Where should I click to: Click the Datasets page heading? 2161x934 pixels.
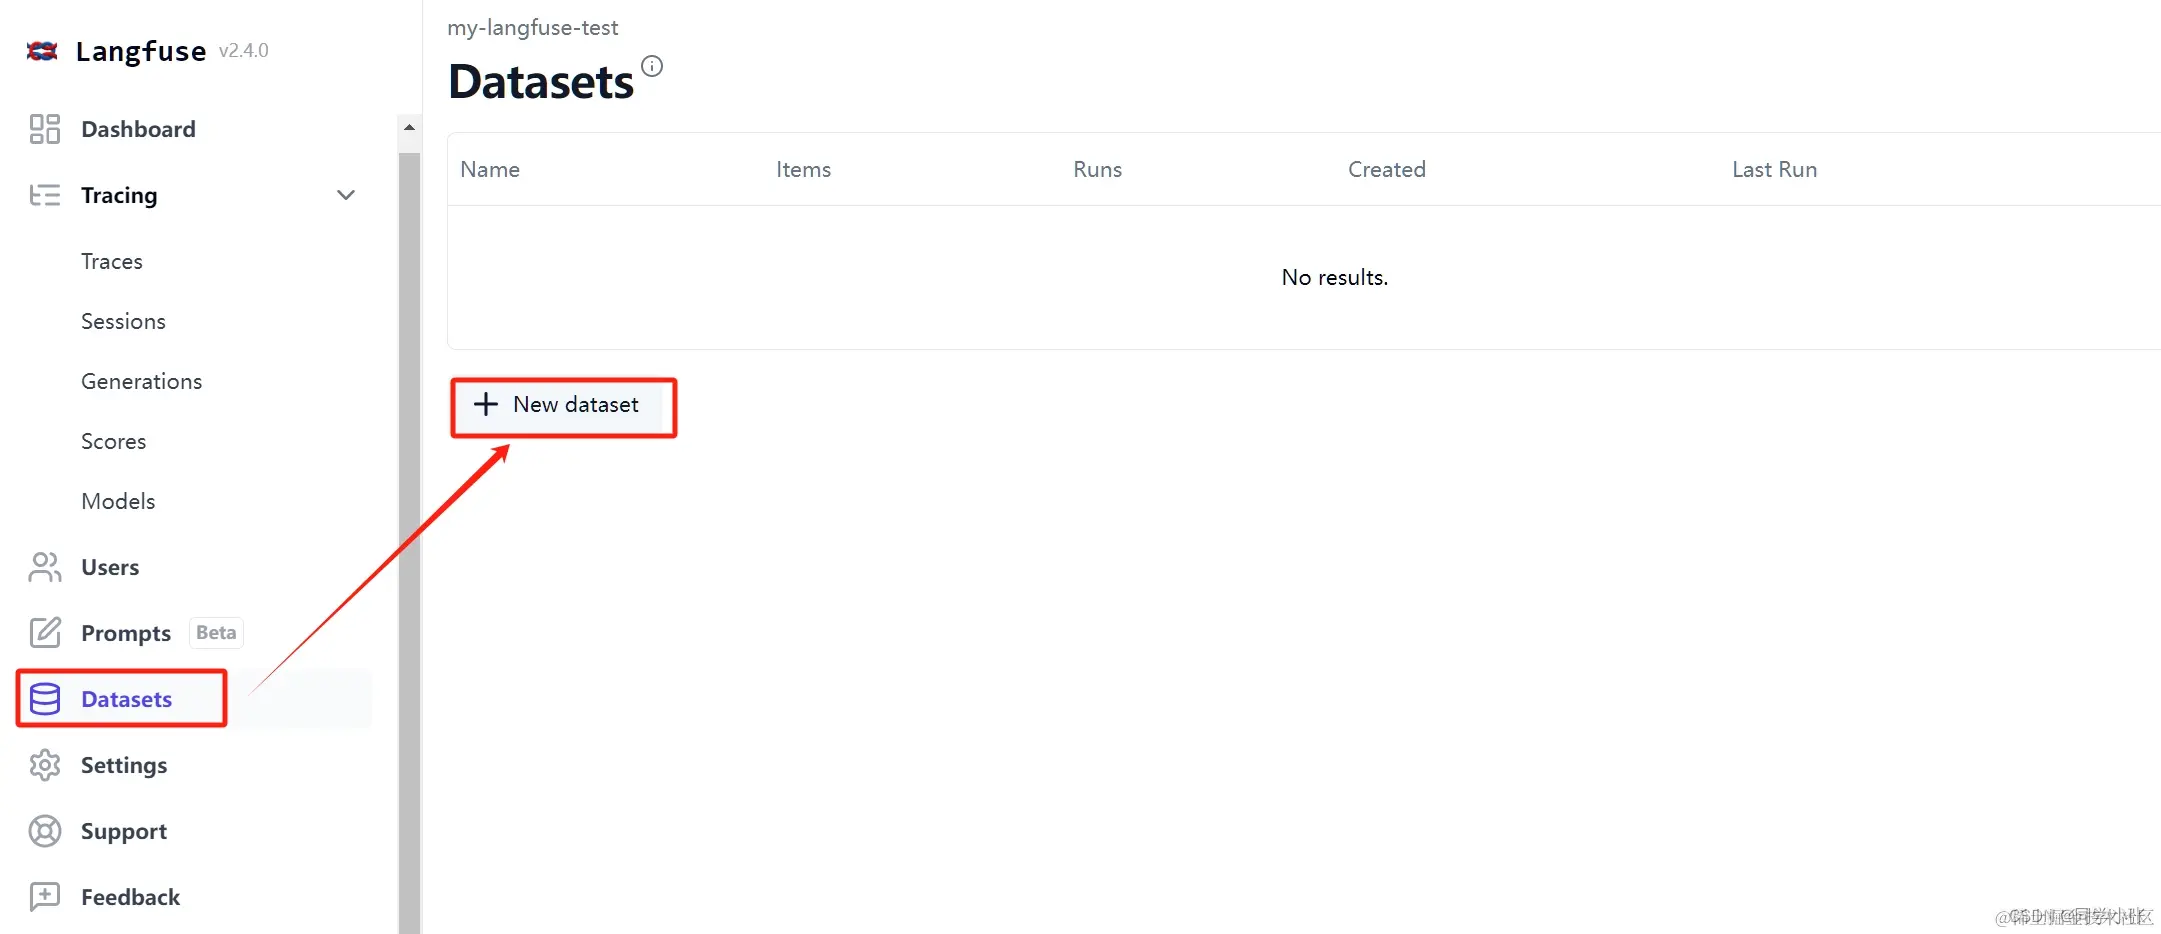541,81
